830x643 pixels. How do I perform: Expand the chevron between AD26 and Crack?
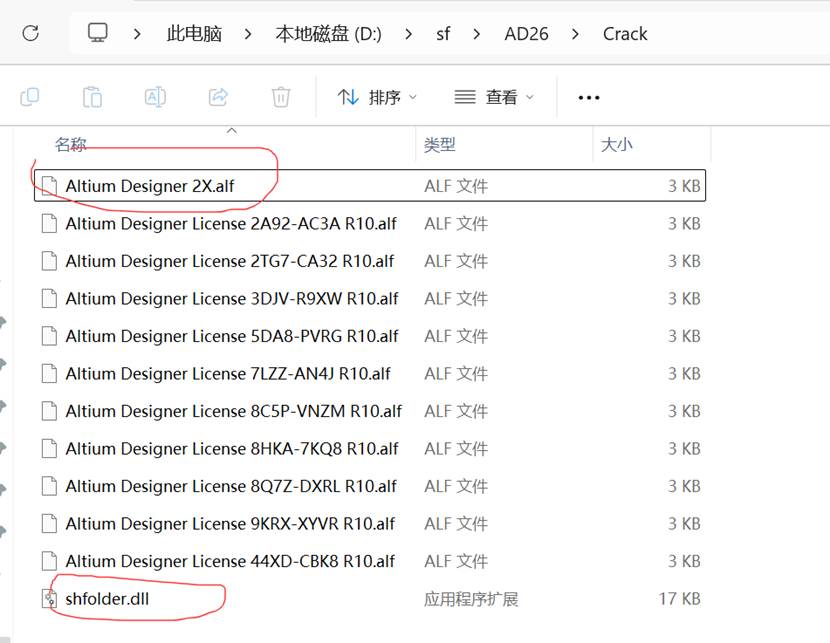coord(575,34)
